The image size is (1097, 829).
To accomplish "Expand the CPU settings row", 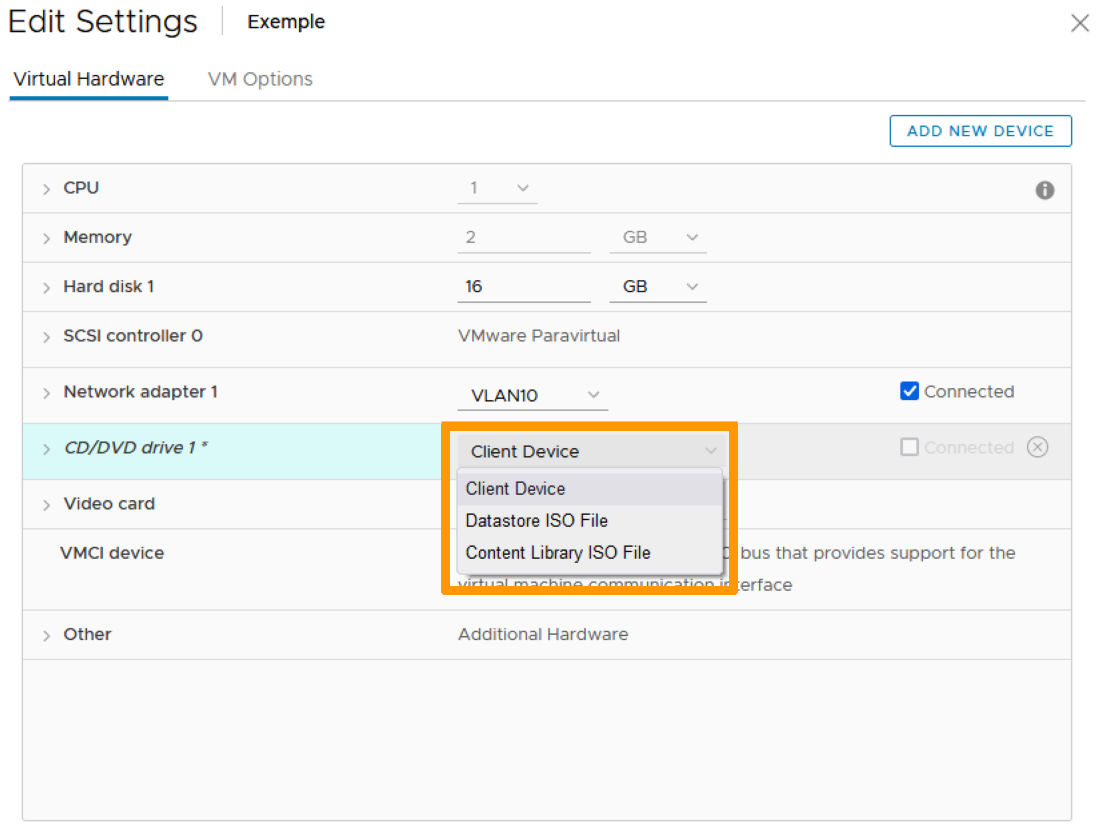I will (46, 189).
